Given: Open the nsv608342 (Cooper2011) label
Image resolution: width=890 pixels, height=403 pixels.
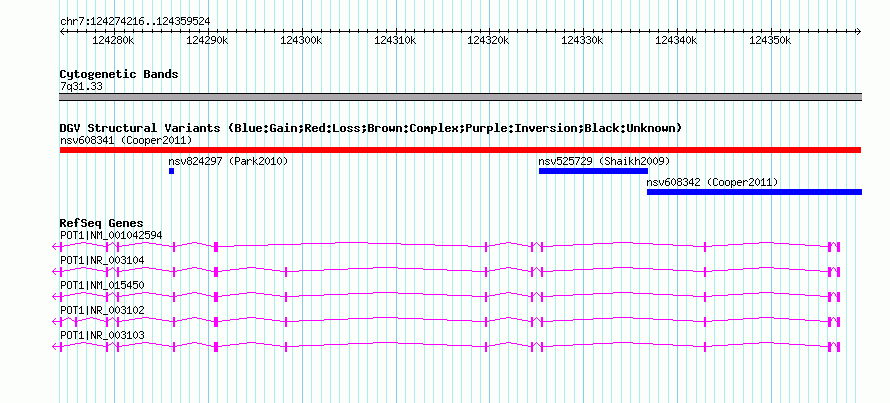Looking at the screenshot, I should point(712,182).
